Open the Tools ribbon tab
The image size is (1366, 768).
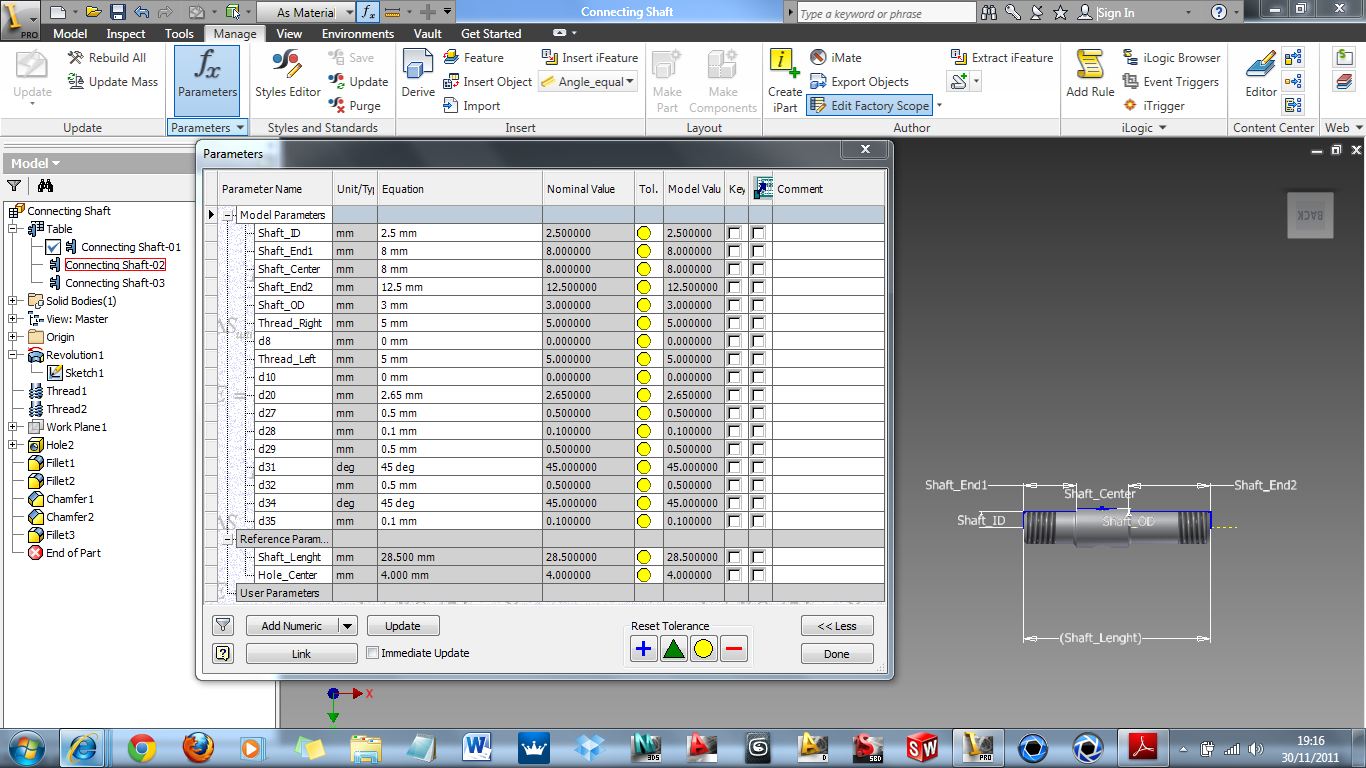pos(179,33)
